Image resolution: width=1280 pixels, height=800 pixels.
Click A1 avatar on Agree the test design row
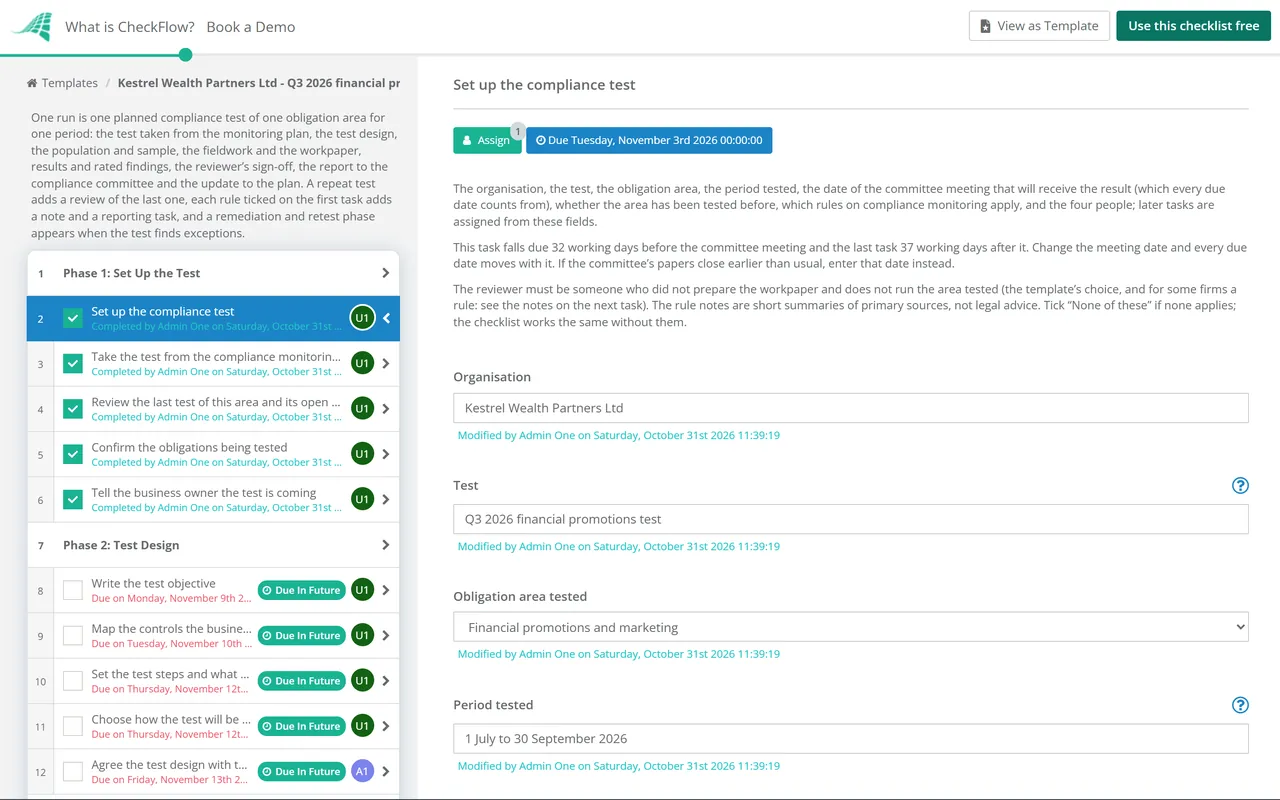pos(362,771)
